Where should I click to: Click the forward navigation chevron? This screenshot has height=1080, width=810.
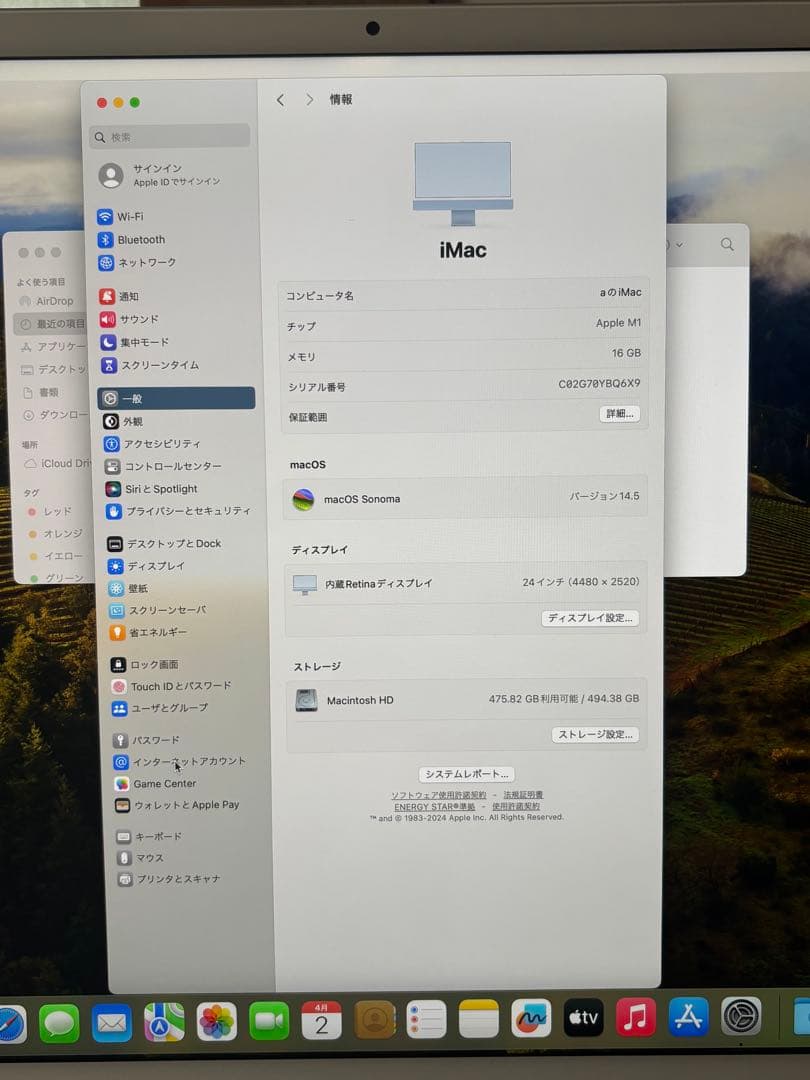click(309, 99)
